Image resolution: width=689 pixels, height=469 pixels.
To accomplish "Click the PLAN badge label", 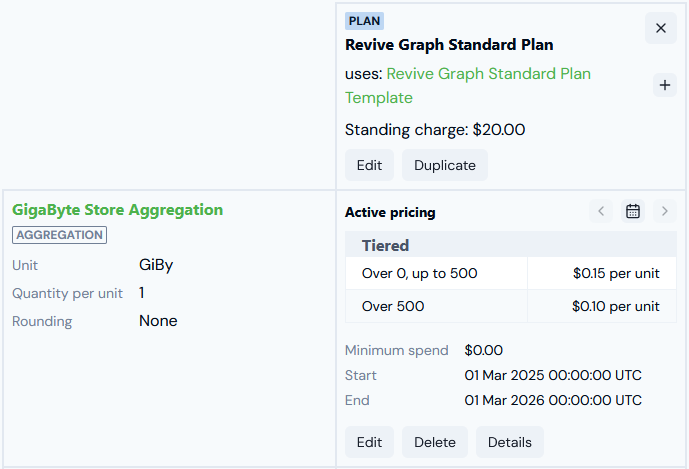I will pyautogui.click(x=364, y=20).
